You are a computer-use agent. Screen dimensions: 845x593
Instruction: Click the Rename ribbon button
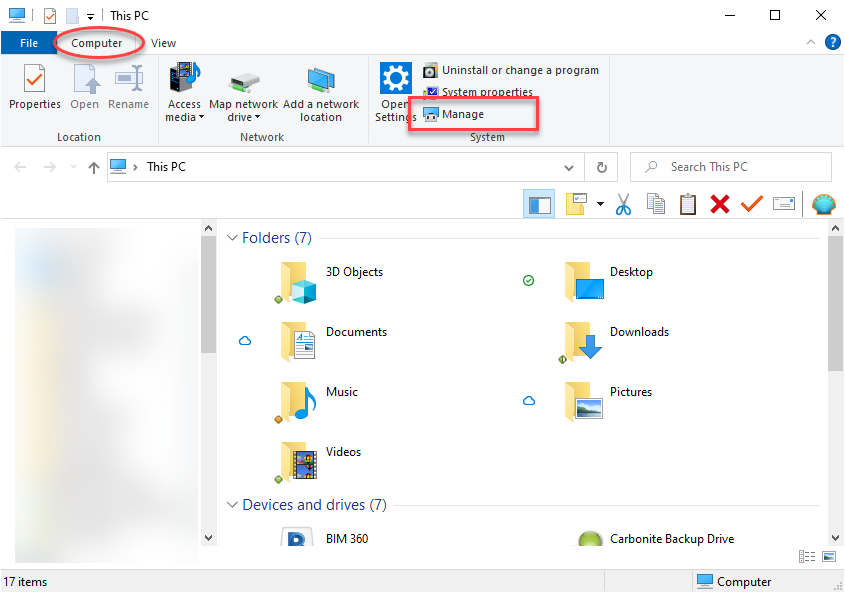click(x=128, y=87)
